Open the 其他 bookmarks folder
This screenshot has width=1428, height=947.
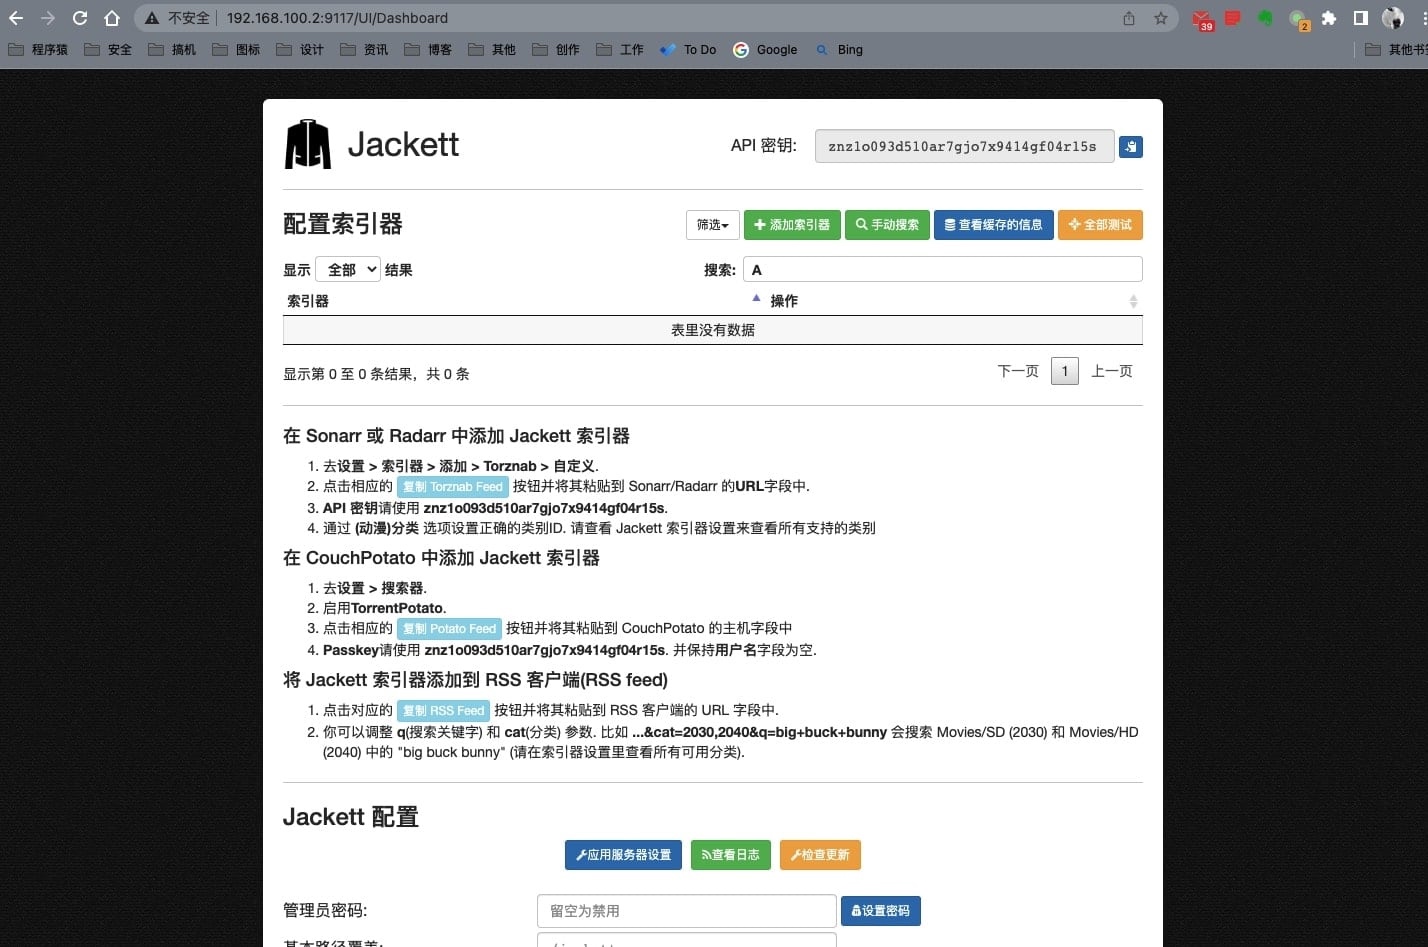click(492, 49)
